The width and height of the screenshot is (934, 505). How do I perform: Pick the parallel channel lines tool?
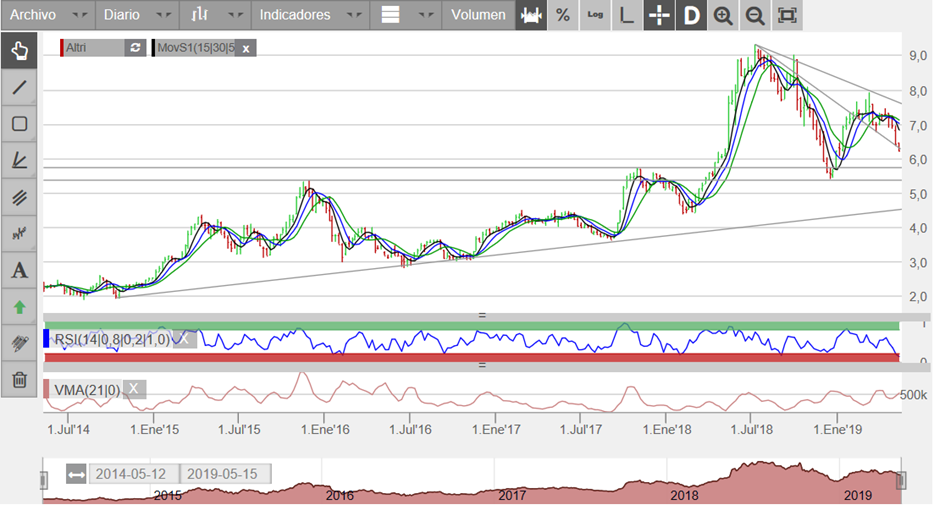[19, 197]
